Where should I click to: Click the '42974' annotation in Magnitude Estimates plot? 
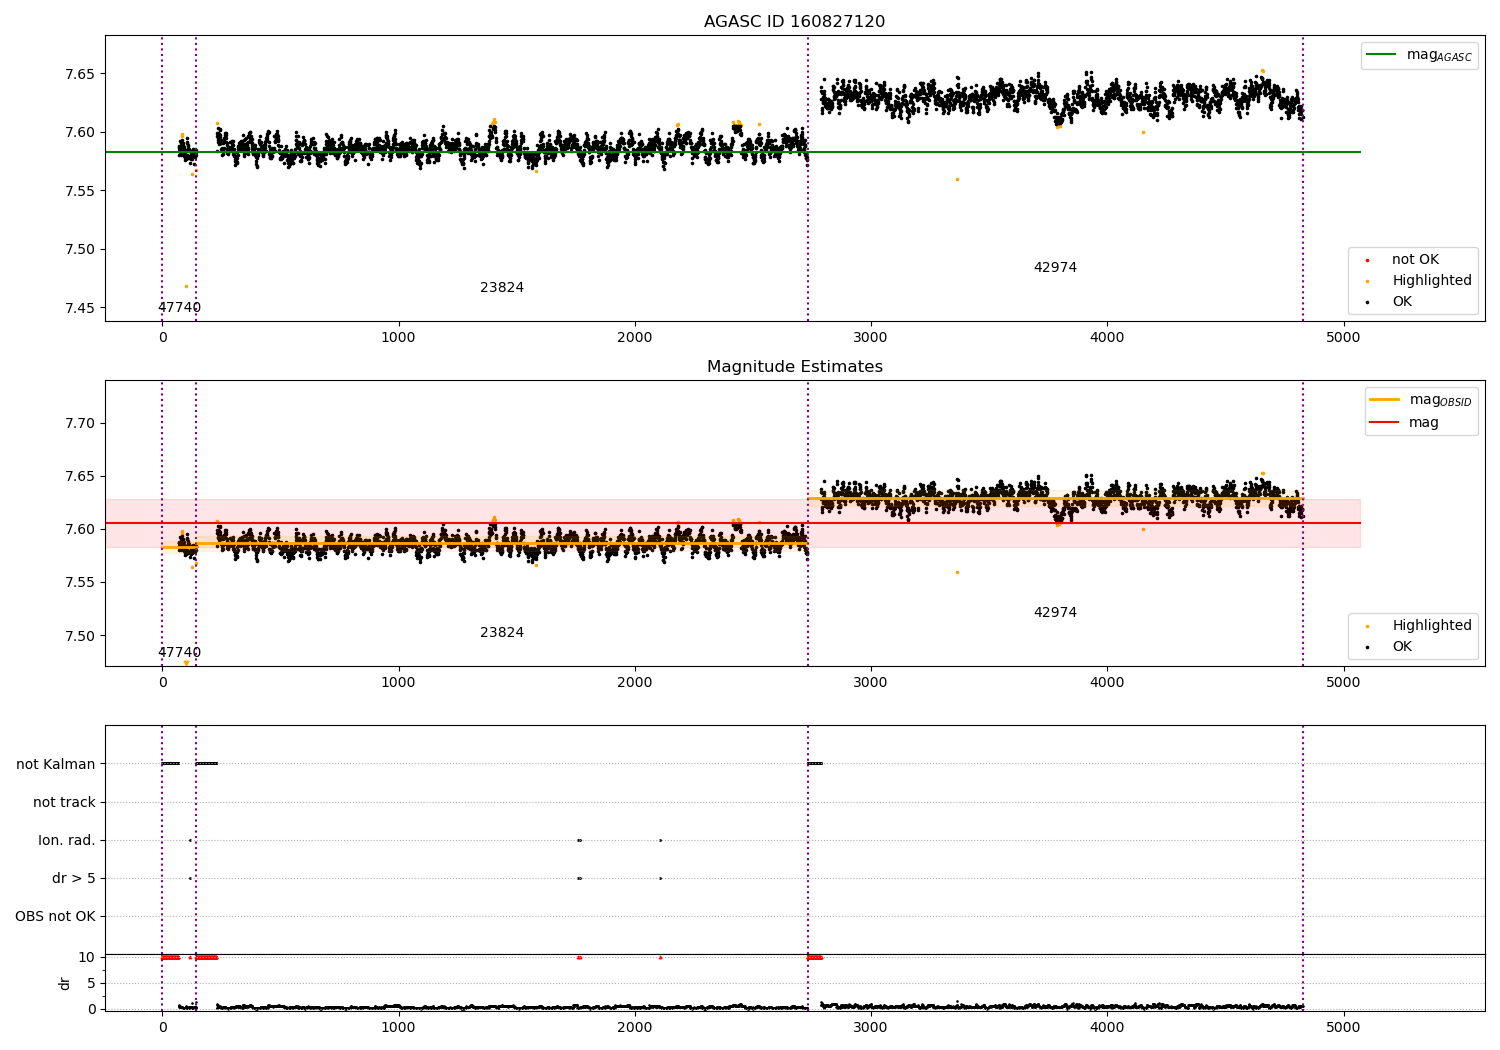(x=1055, y=612)
